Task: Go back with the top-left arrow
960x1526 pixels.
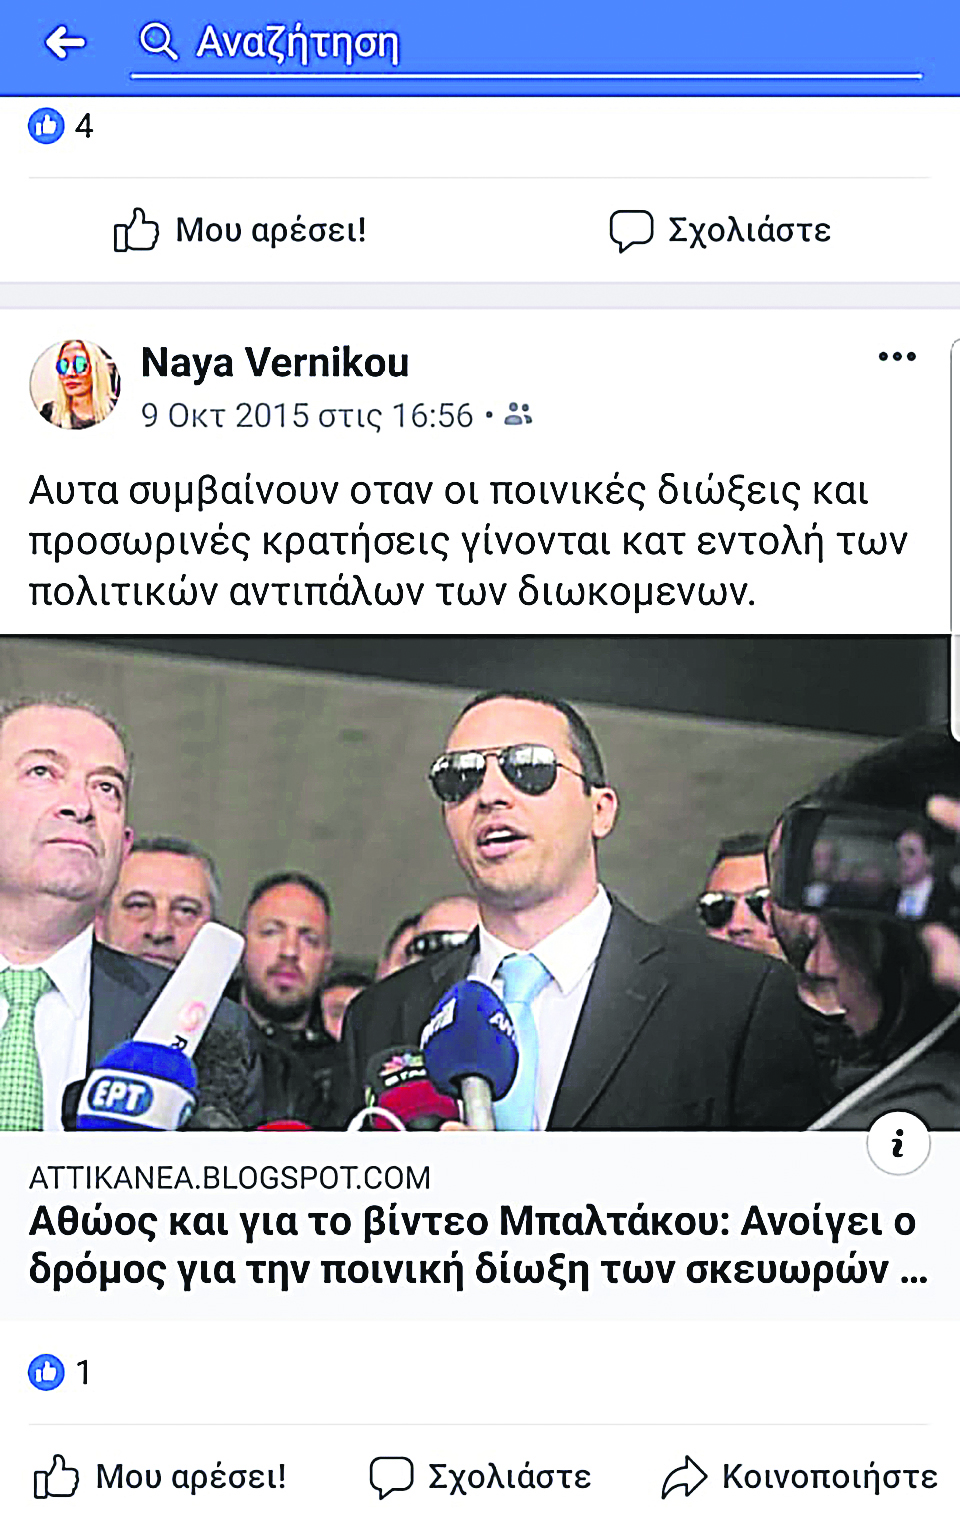Action: [66, 43]
